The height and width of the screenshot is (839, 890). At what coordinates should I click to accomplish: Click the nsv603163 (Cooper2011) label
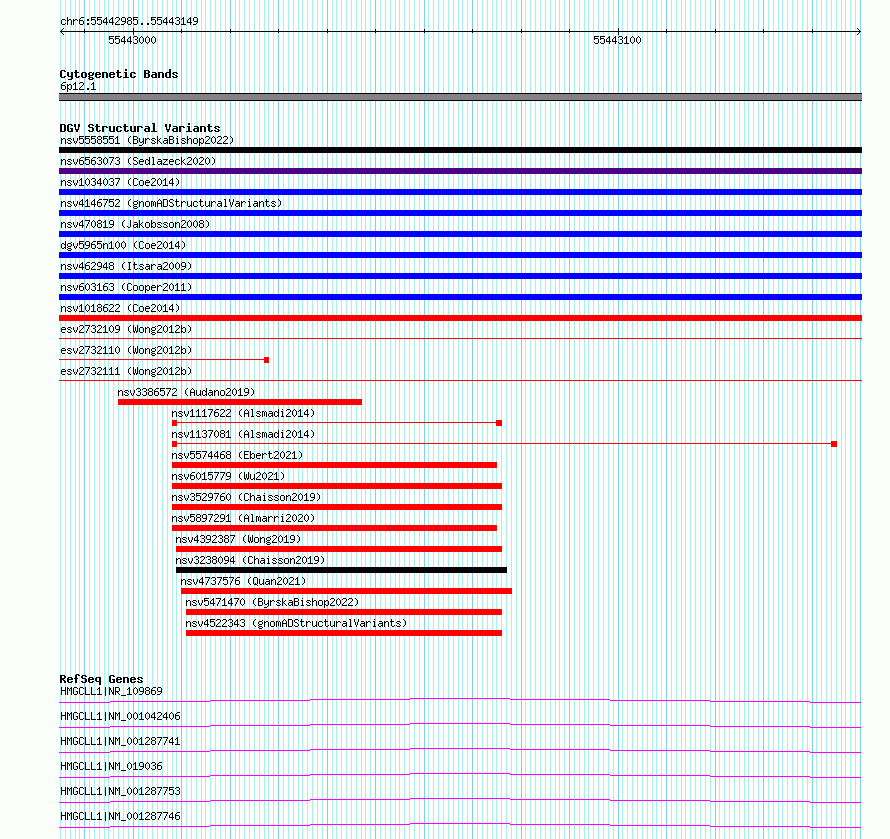(x=126, y=287)
